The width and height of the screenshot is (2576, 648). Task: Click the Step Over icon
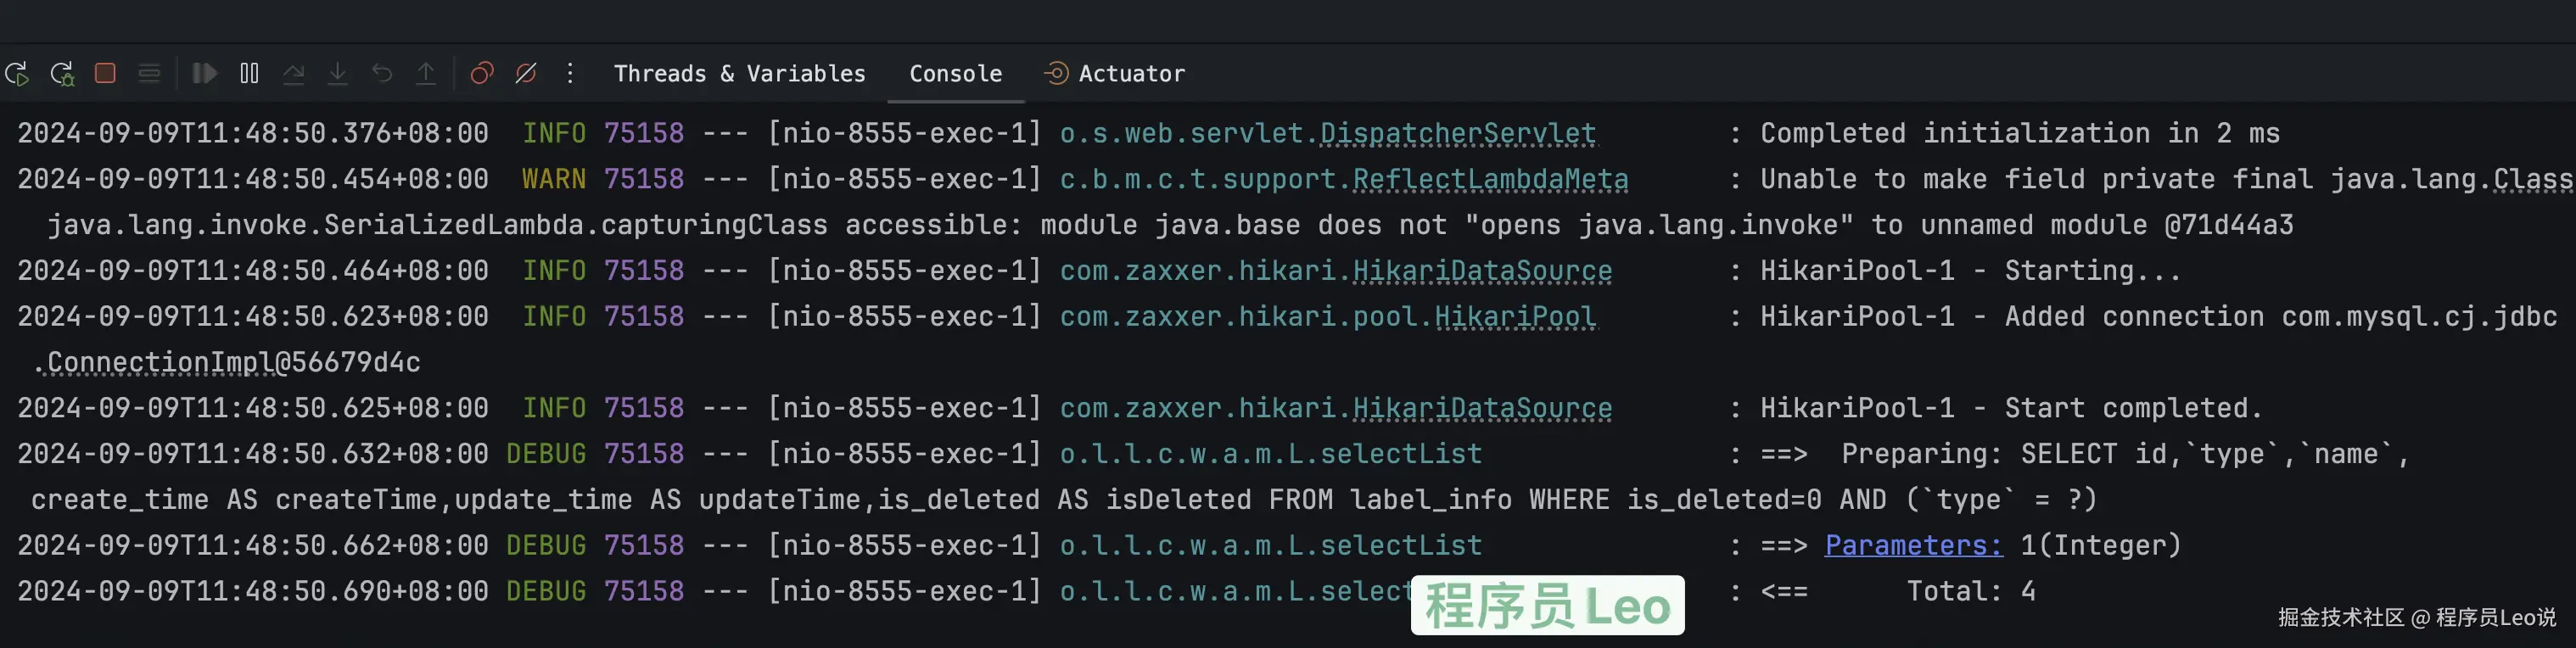coord(293,74)
